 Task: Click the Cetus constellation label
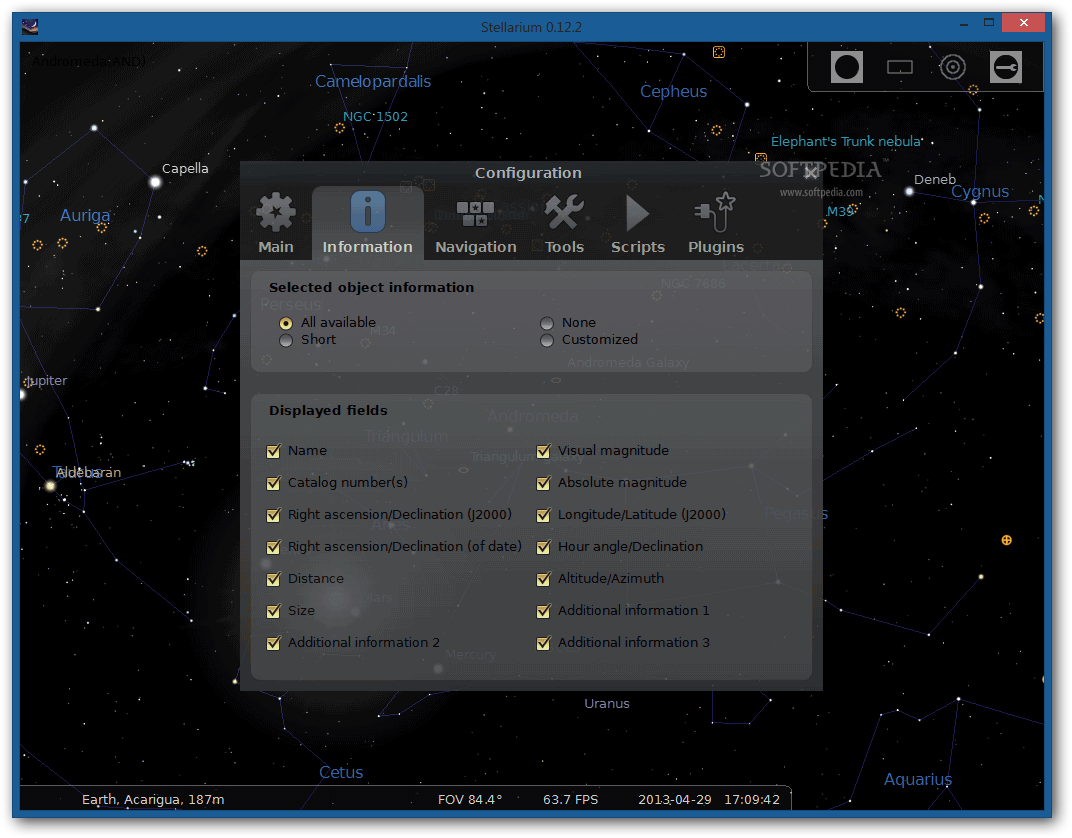(340, 772)
